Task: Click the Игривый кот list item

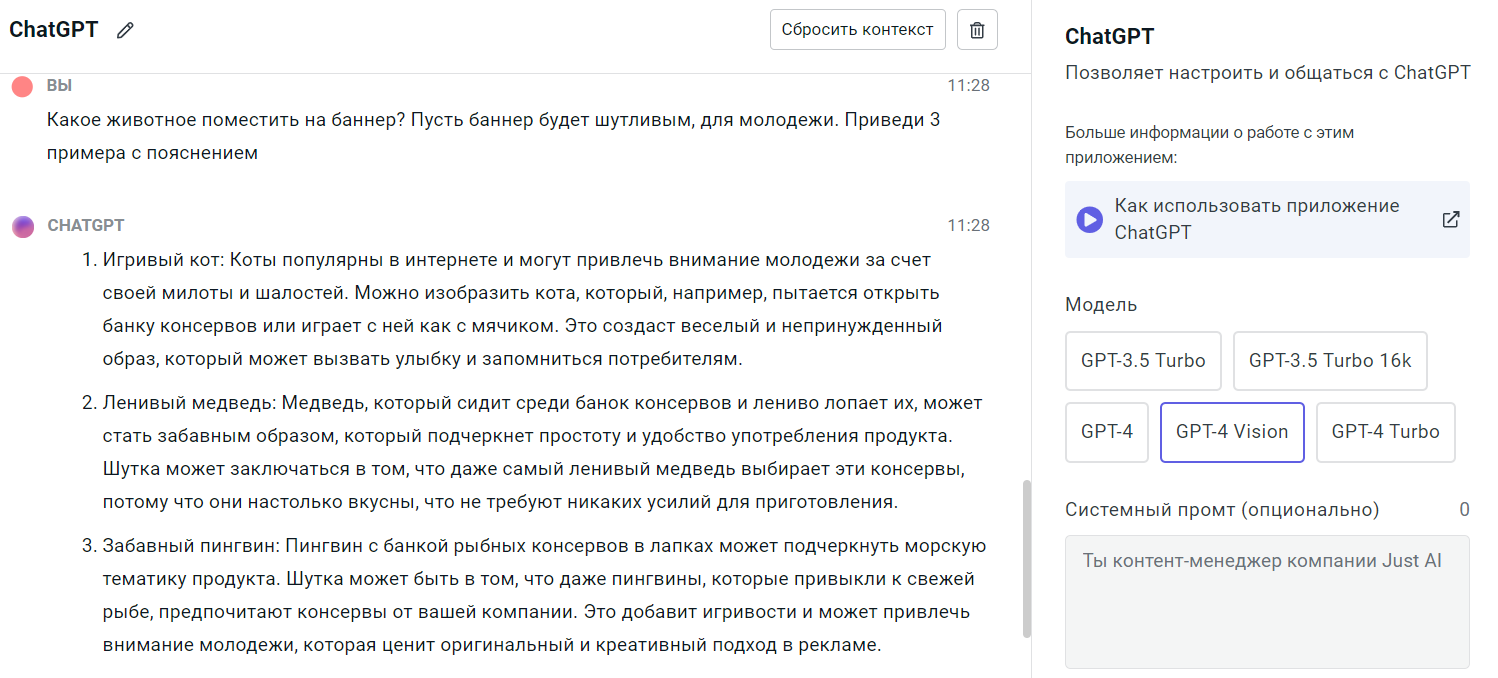Action: click(x=520, y=309)
